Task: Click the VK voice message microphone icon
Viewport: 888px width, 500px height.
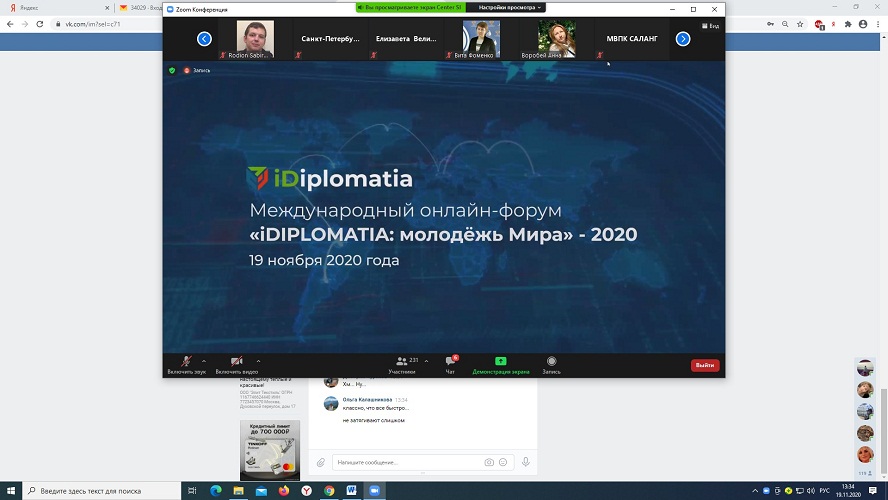Action: 525,462
